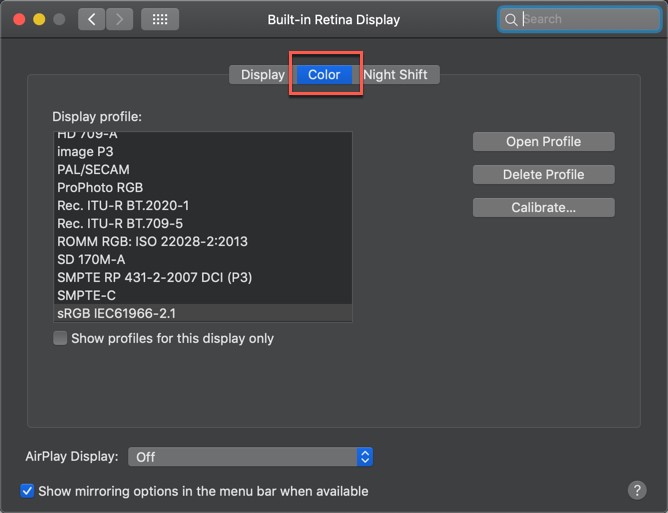Enable Show profiles for this display only
Screen dimensions: 668x513
click(x=60, y=338)
